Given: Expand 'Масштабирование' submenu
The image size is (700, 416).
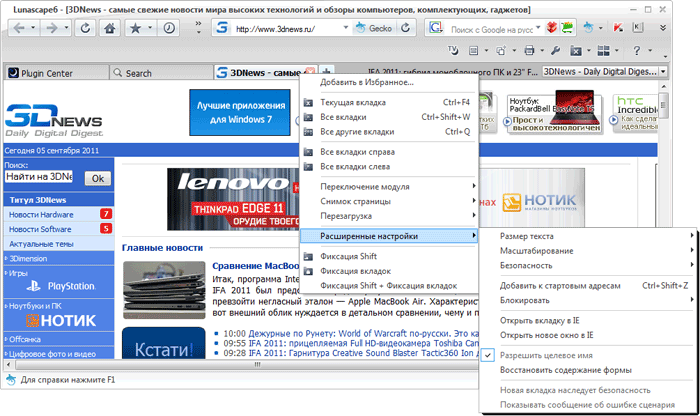Looking at the screenshot, I should (588, 251).
